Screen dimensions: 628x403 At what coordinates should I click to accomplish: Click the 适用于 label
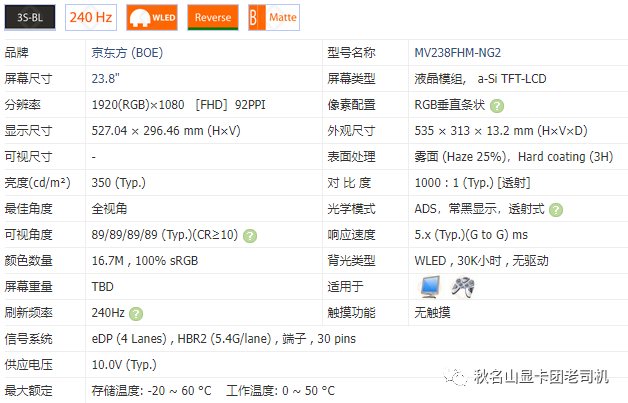[x=345, y=287]
